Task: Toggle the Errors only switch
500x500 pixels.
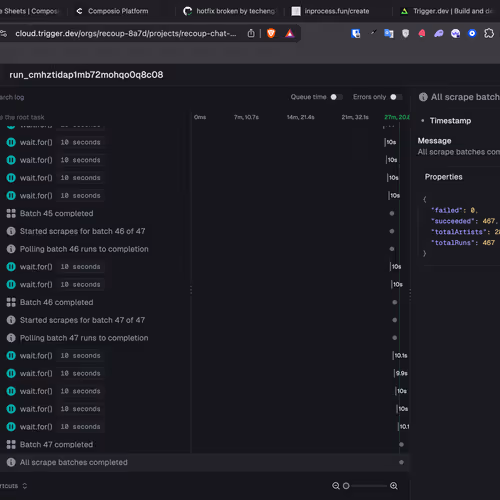Action: click(396, 97)
